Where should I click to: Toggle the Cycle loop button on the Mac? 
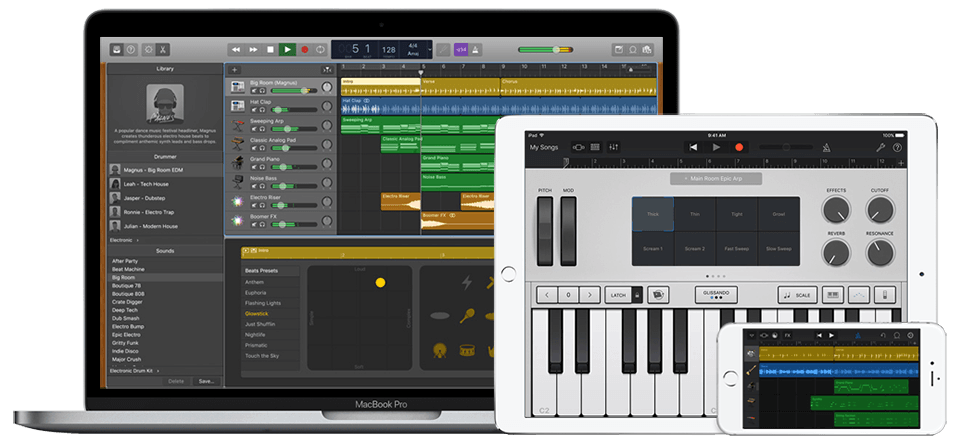pos(320,48)
